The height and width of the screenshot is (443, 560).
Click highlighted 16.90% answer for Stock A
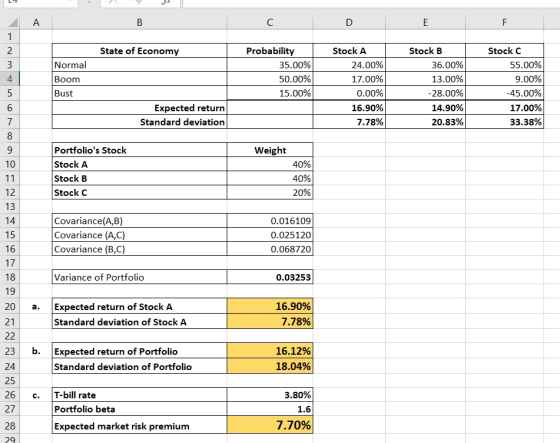[270, 306]
